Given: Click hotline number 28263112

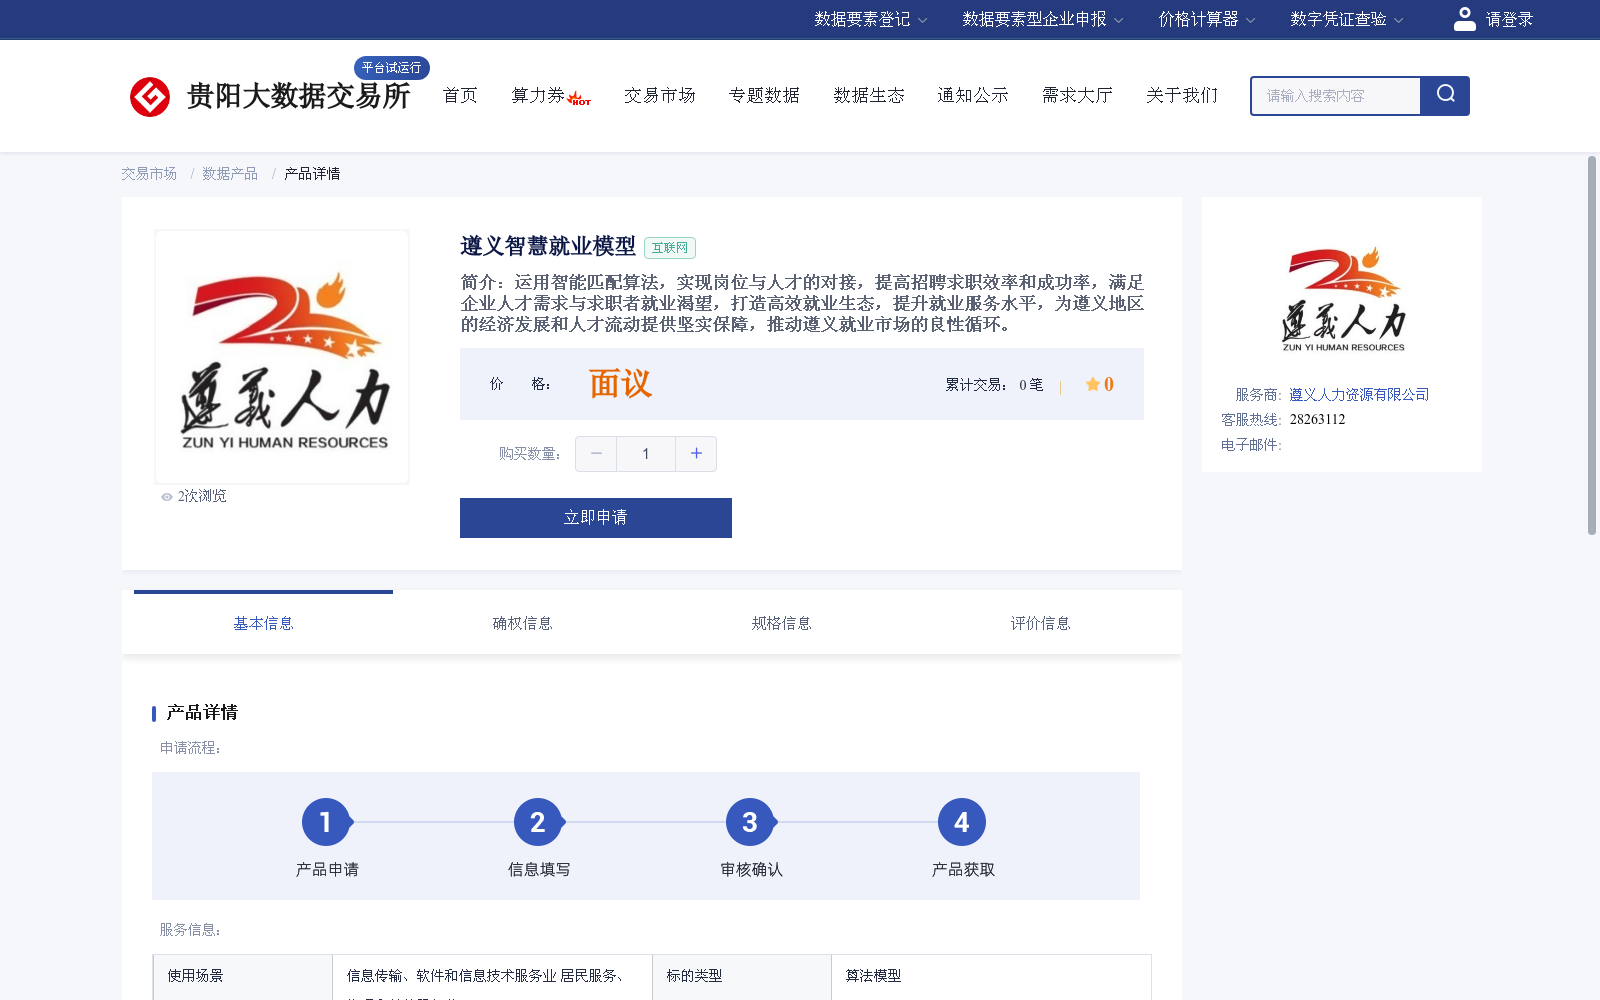Looking at the screenshot, I should 1317,420.
